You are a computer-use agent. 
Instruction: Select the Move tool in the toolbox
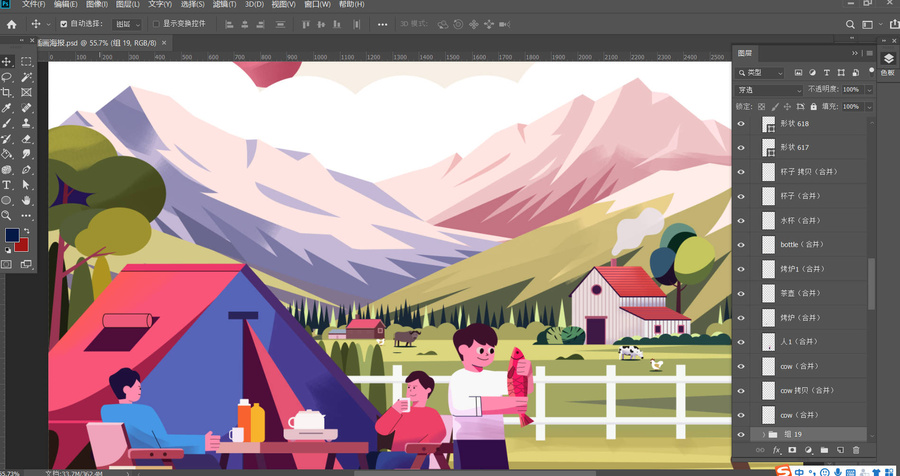pyautogui.click(x=7, y=61)
